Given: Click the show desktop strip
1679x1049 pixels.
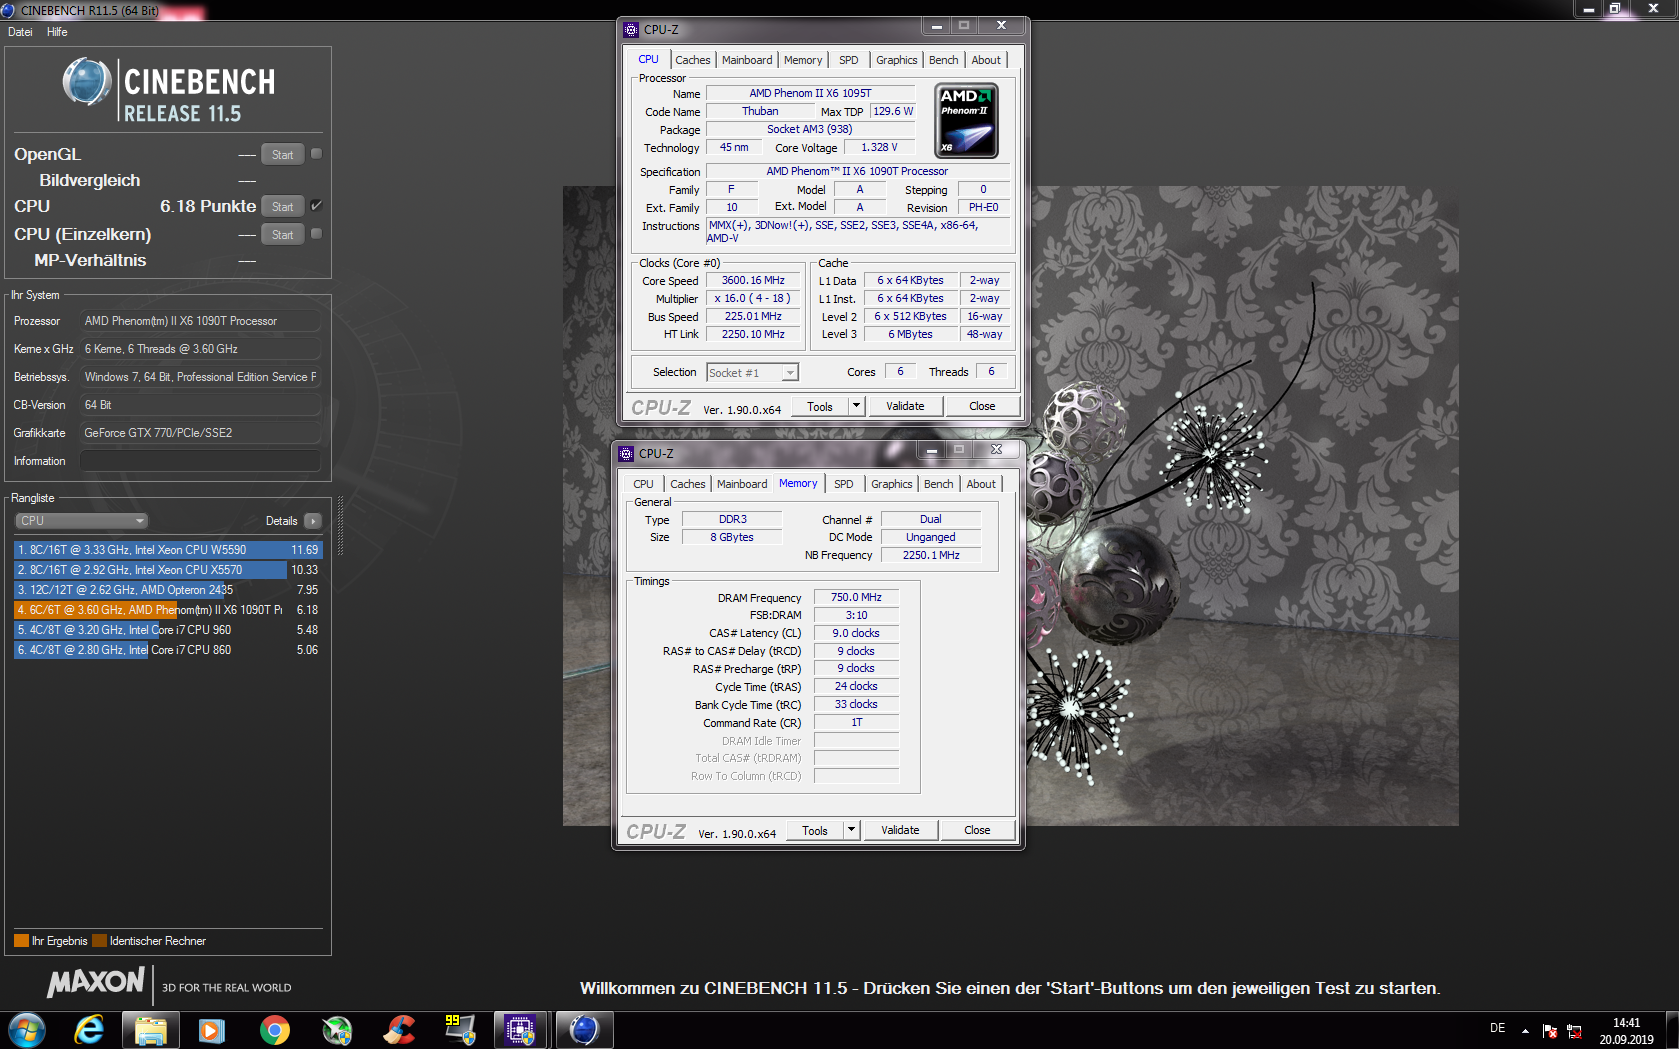Looking at the screenshot, I should 1672,1030.
